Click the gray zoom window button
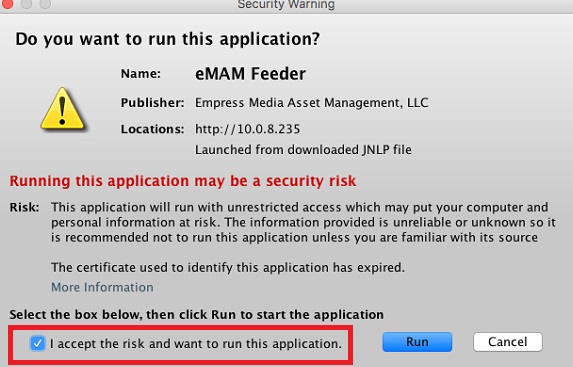This screenshot has width=573, height=367. [45, 4]
